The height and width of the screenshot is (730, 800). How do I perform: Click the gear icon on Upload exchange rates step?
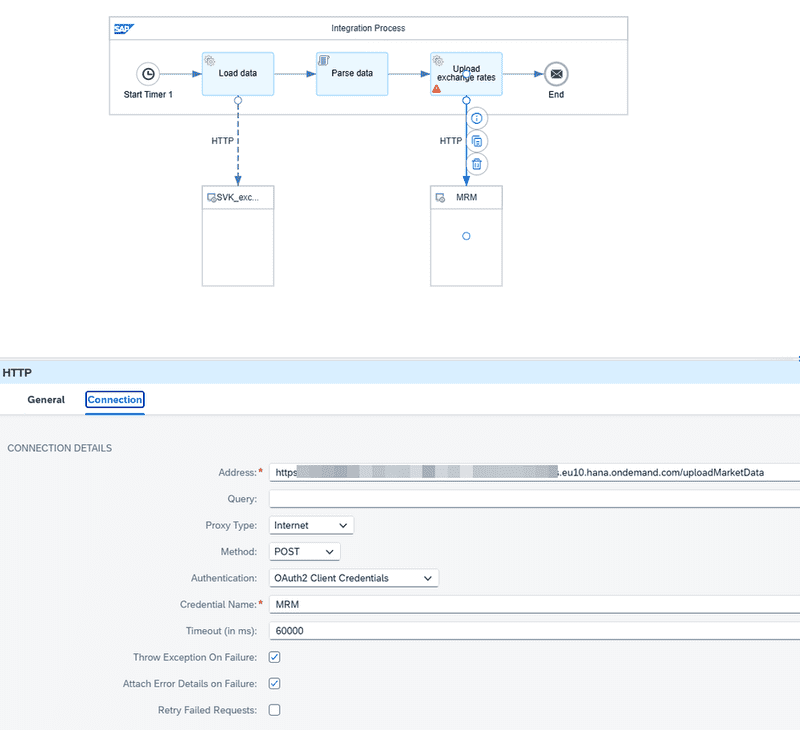pos(438,61)
